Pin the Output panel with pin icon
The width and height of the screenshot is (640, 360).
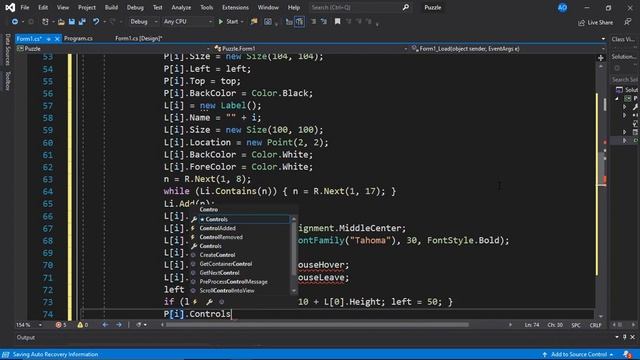tap(625, 337)
